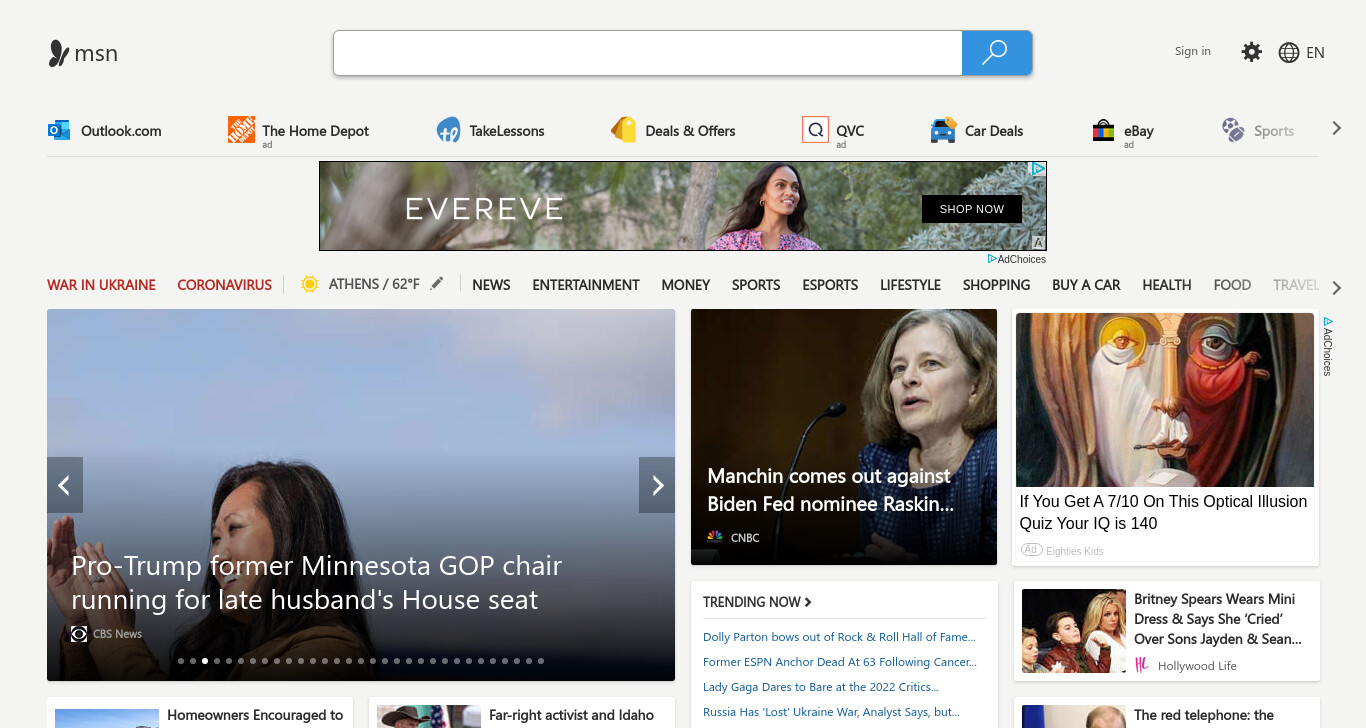Click the QVC logo icon
The image size is (1366, 728).
click(x=815, y=130)
